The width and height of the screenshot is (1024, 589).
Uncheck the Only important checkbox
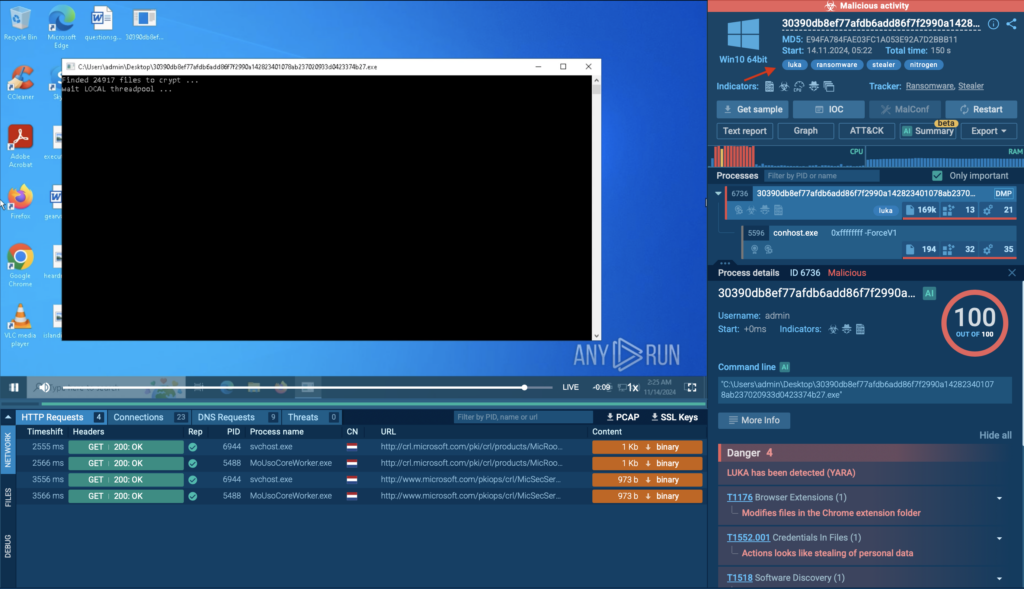936,176
